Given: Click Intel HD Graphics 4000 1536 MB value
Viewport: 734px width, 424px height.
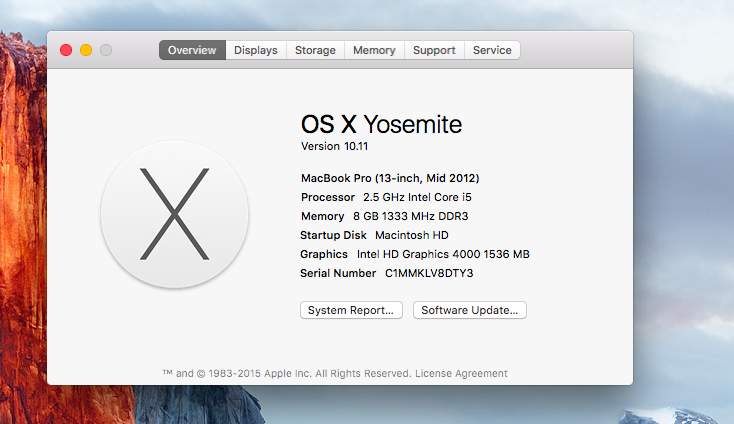Looking at the screenshot, I should [443, 254].
